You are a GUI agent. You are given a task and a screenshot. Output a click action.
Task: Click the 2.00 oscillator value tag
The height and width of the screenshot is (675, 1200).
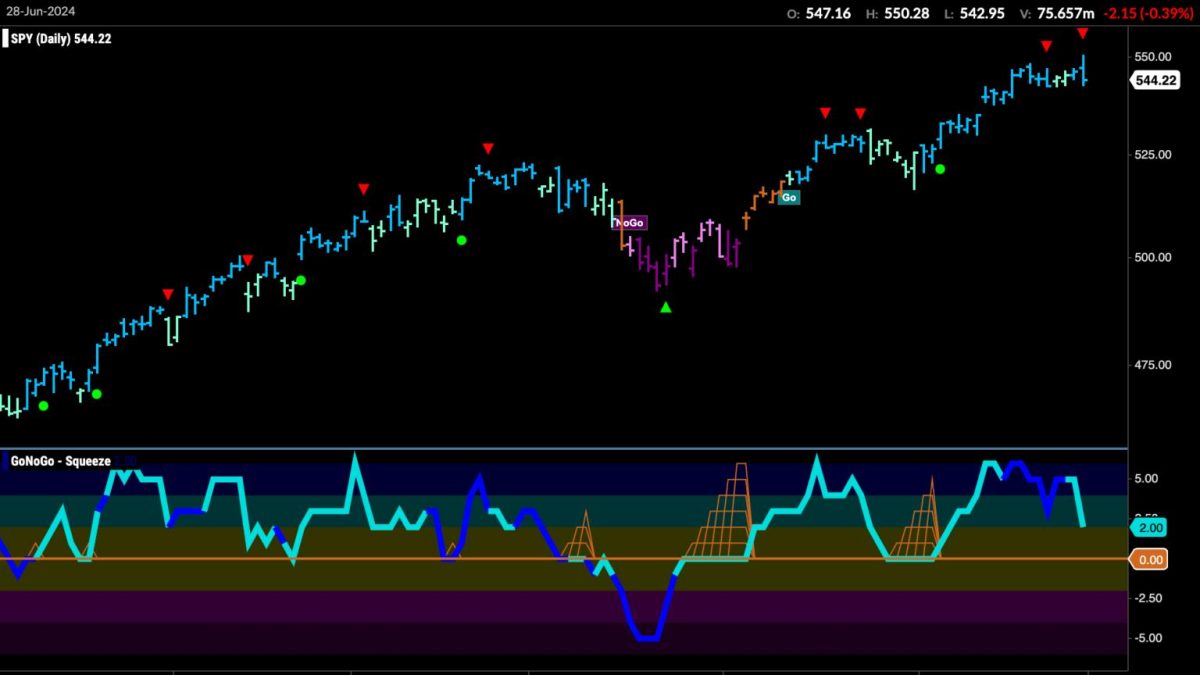1148,527
